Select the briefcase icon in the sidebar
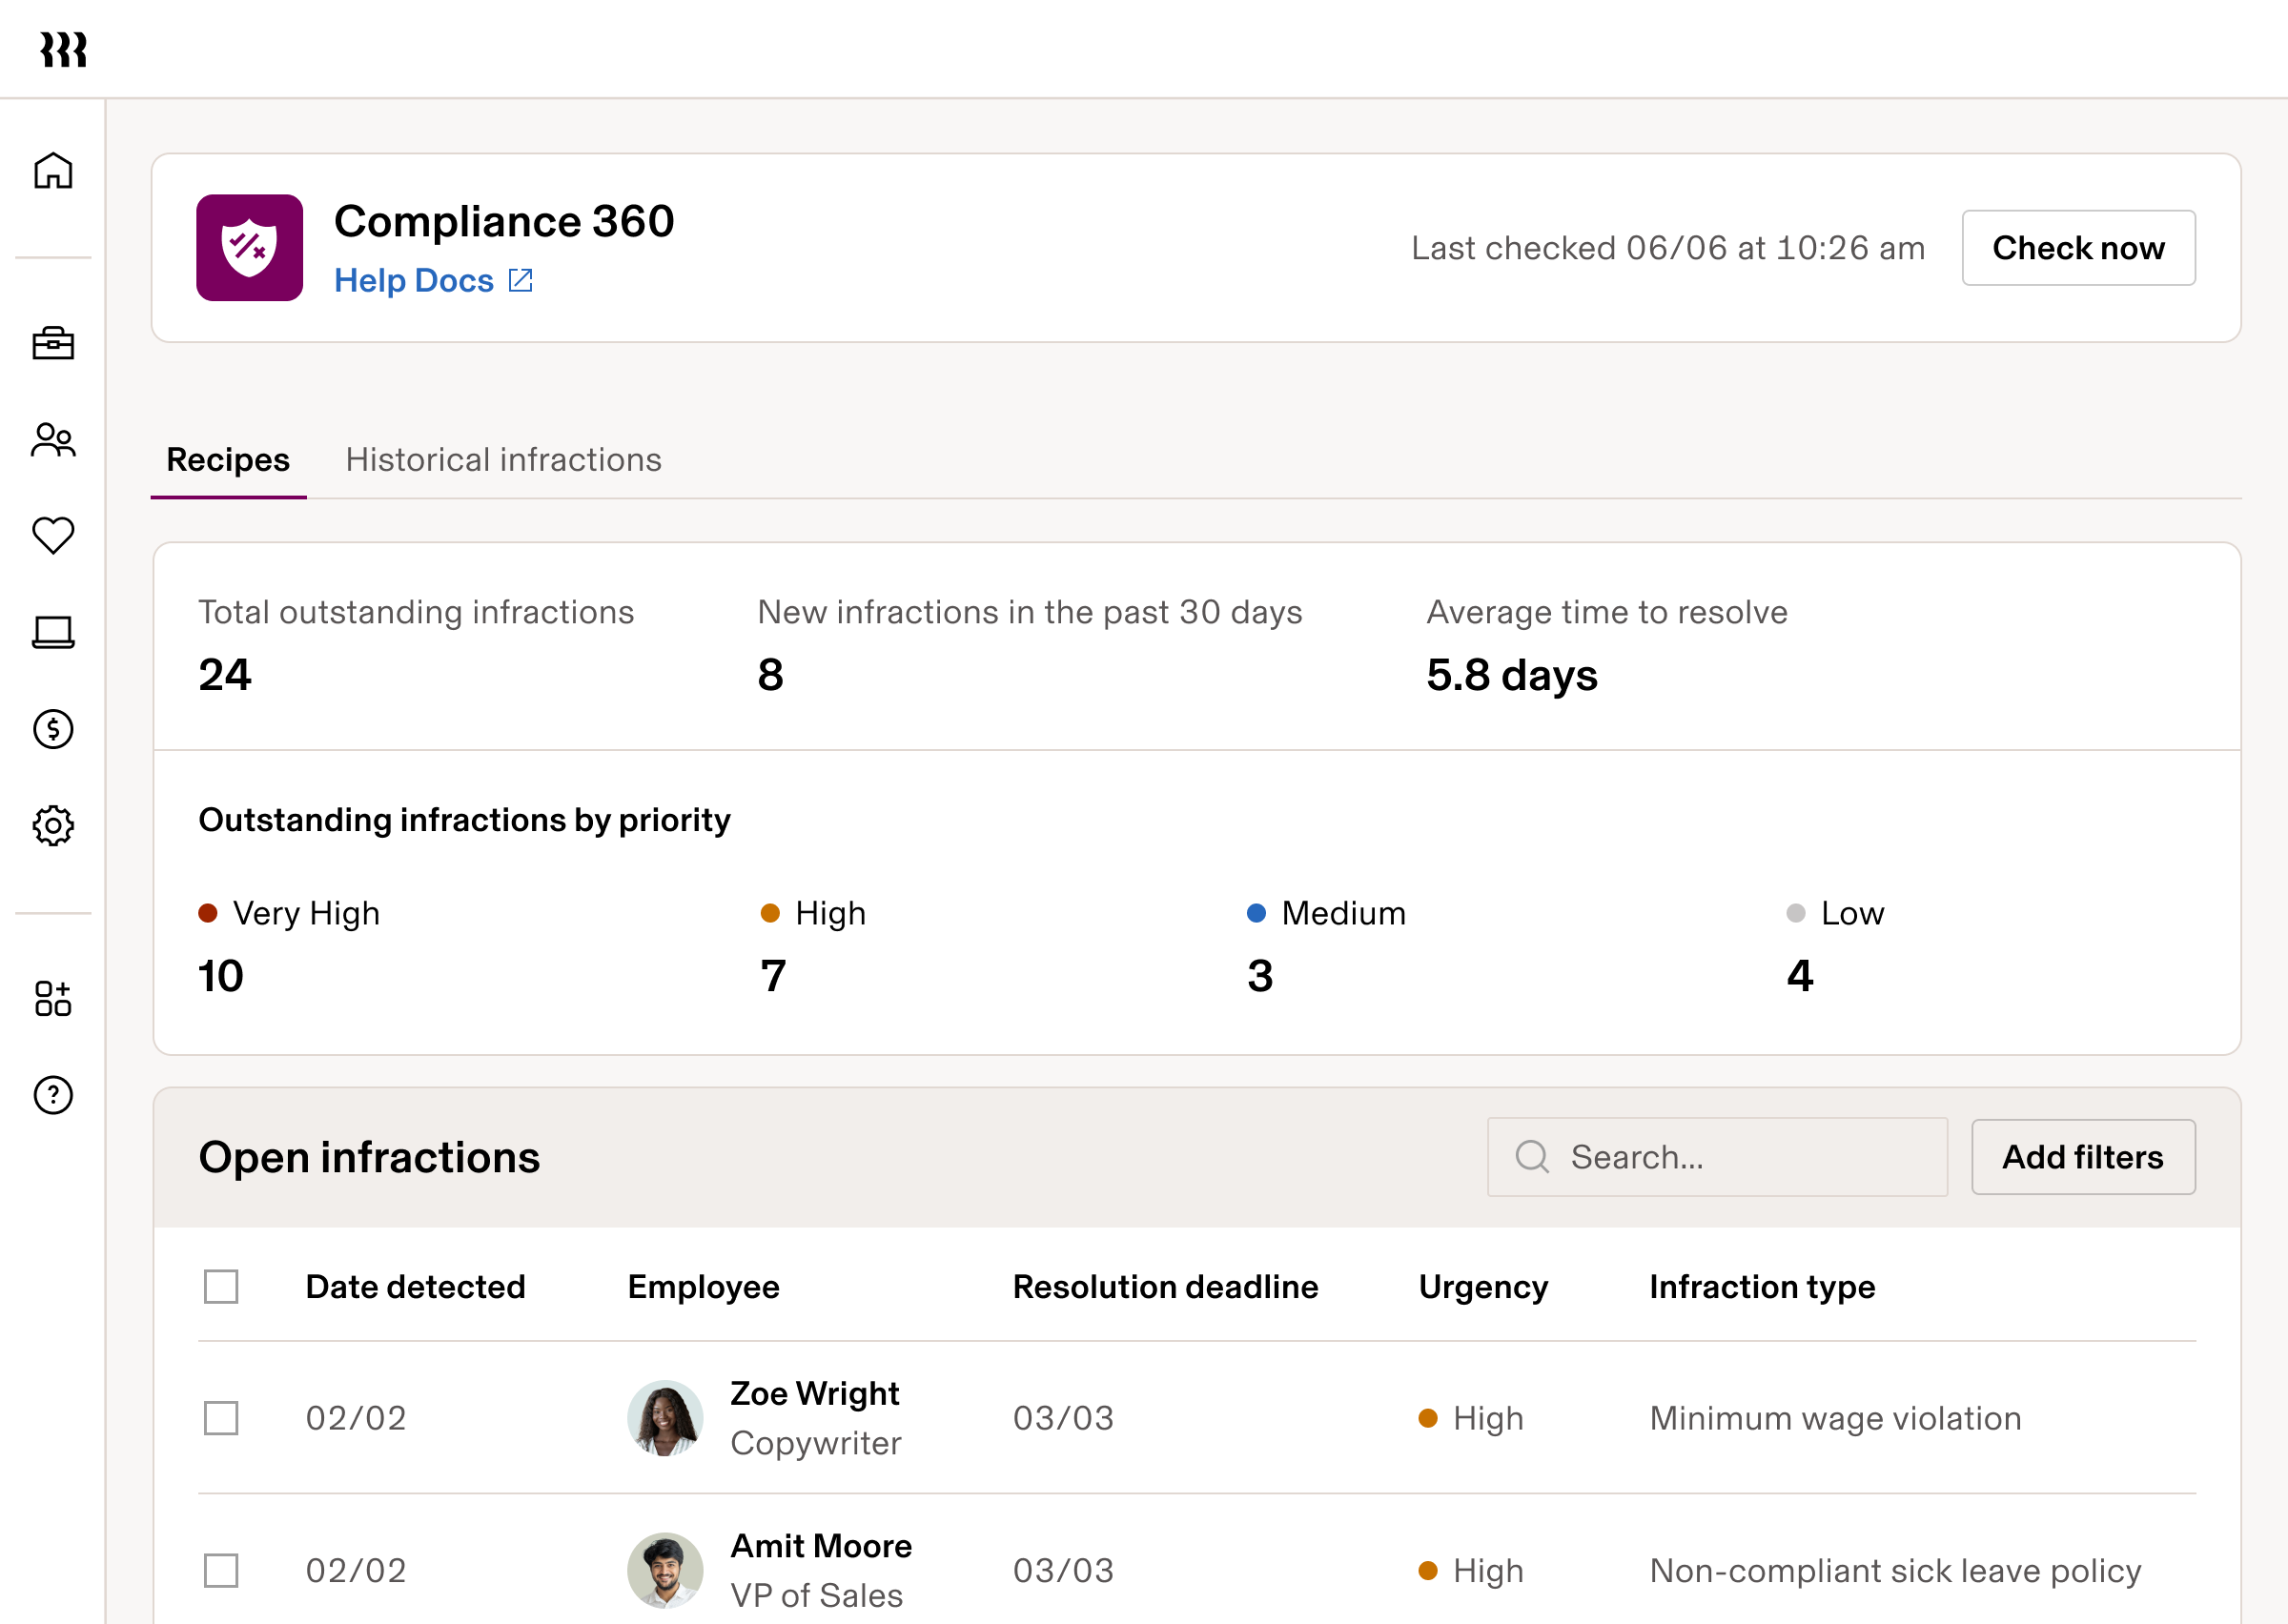Screen dimensions: 2288x1624 53,343
